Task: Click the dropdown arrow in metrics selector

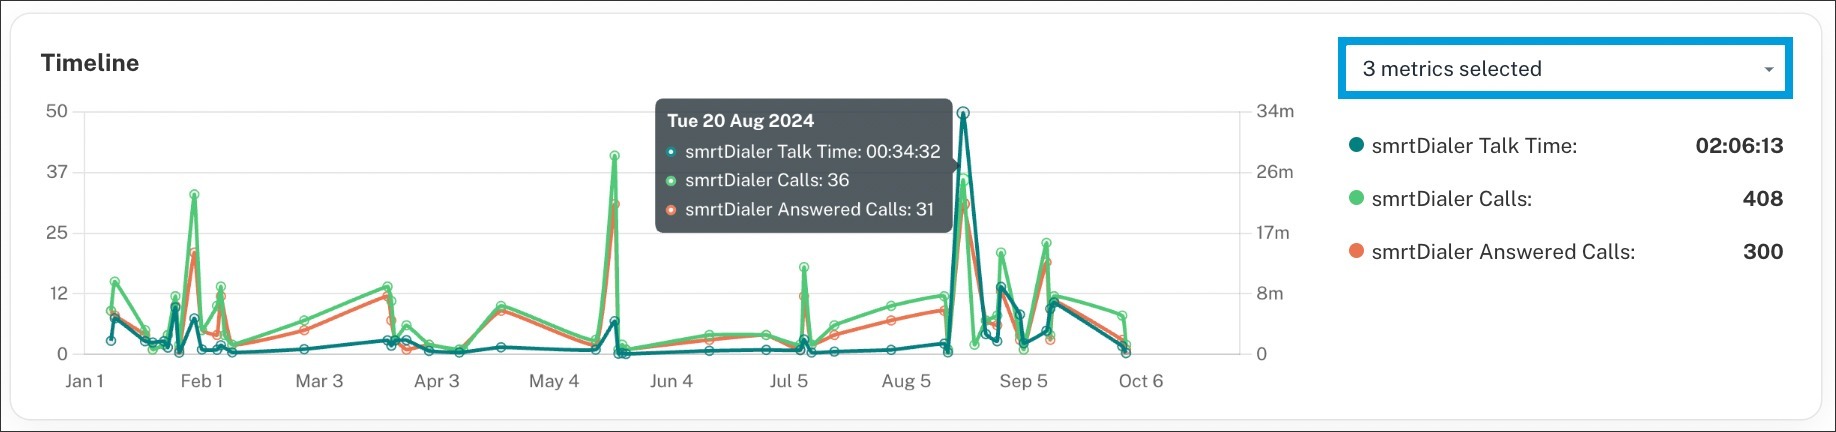Action: 1768,70
